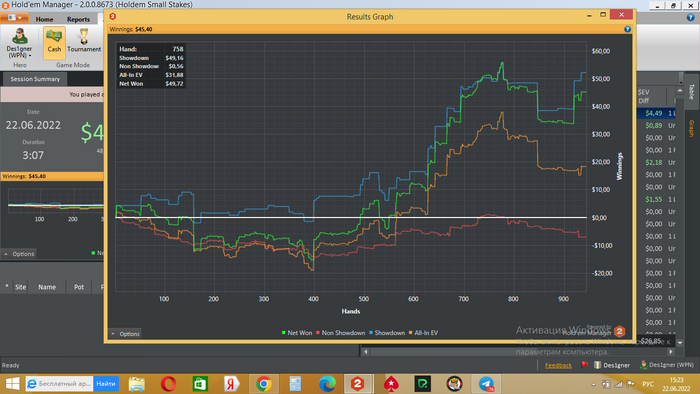
Task: Select the $4,49 EV diff cell
Action: tap(654, 113)
